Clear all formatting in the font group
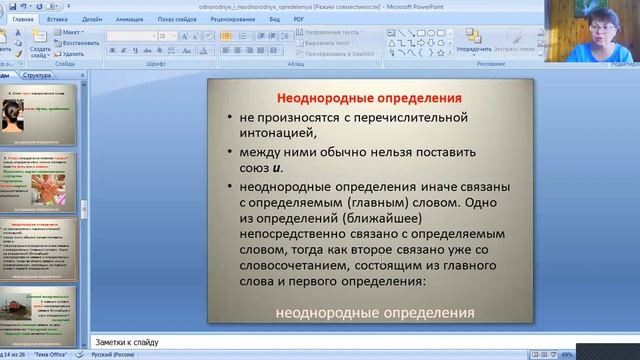 209,36
